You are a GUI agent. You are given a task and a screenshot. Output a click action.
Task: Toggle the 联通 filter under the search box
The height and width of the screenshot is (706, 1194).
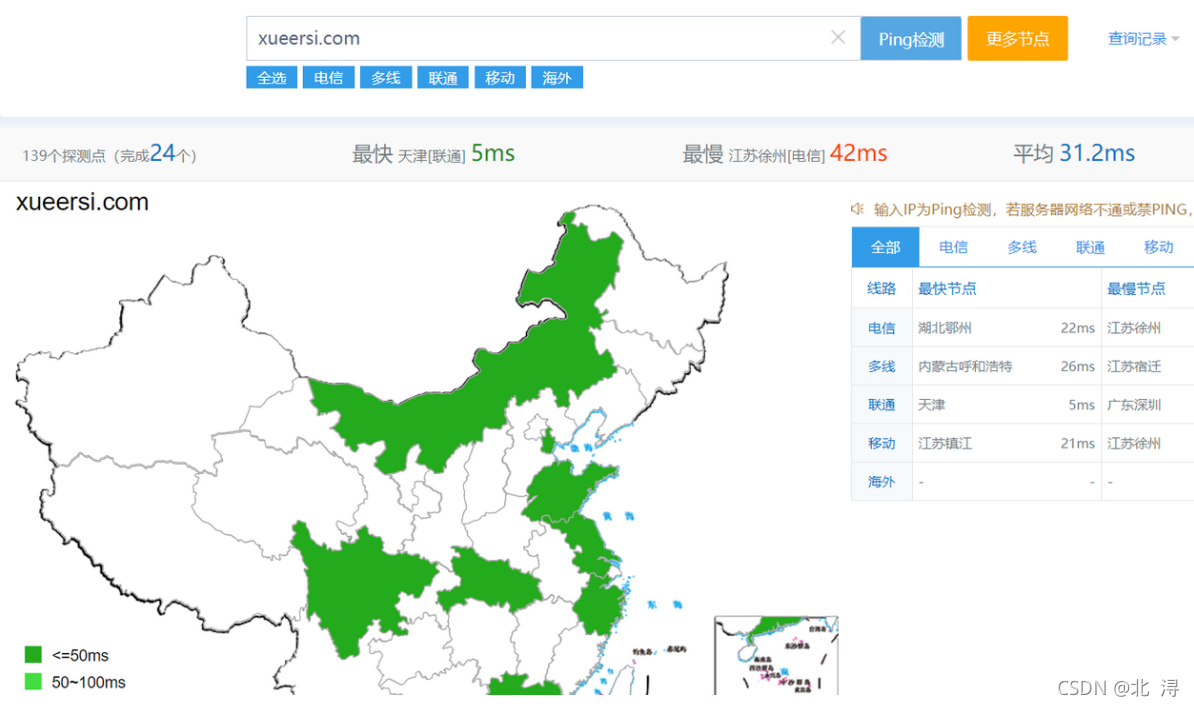(x=443, y=78)
